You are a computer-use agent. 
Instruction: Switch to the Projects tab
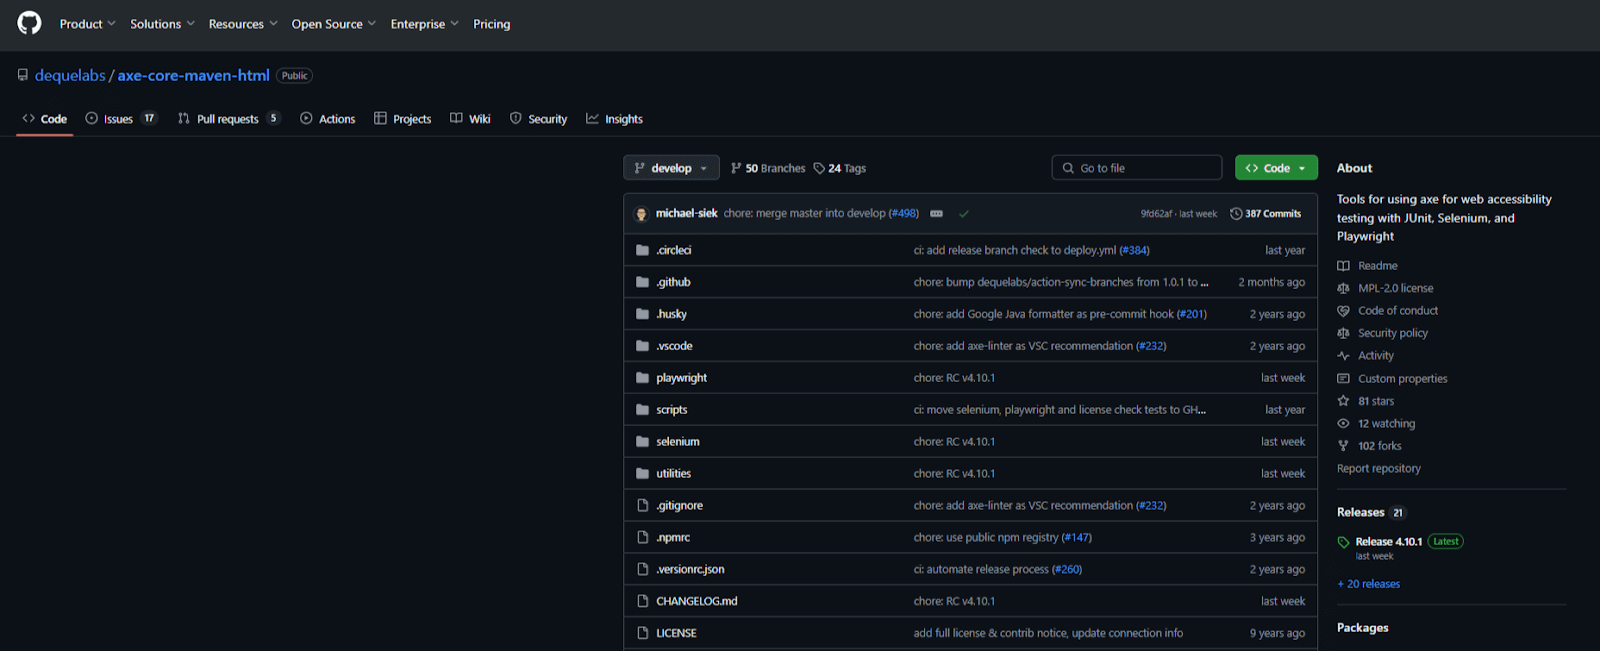402,119
